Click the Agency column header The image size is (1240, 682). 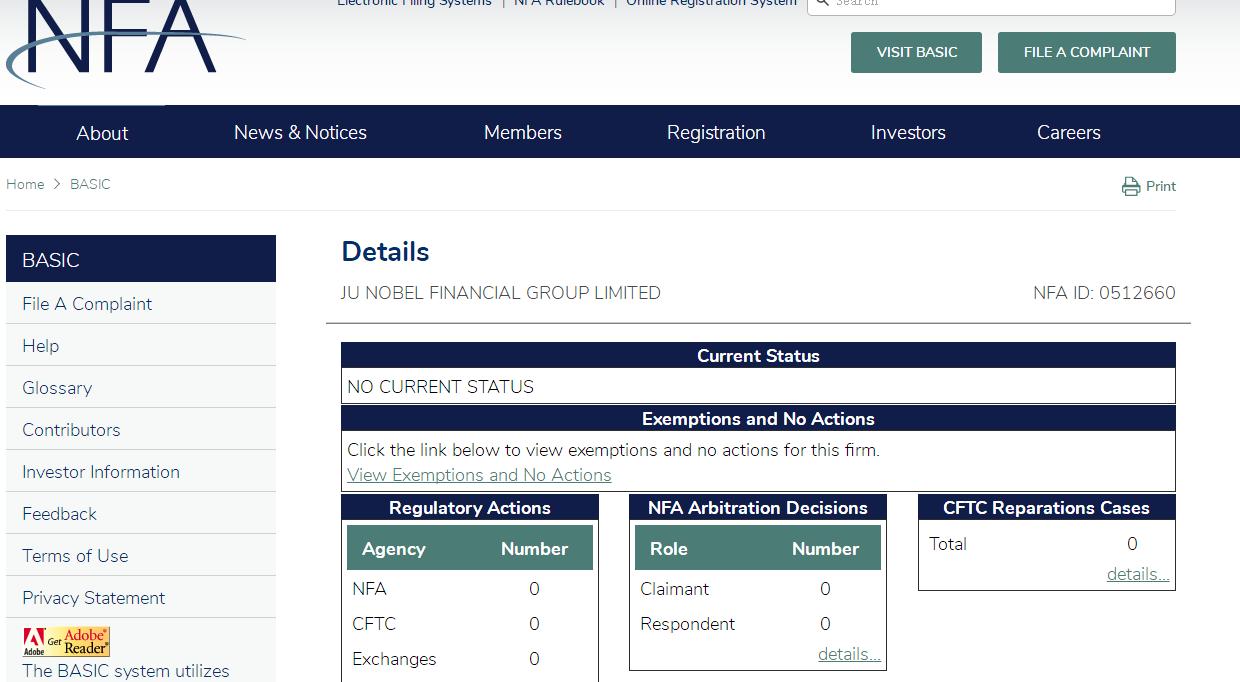click(393, 548)
